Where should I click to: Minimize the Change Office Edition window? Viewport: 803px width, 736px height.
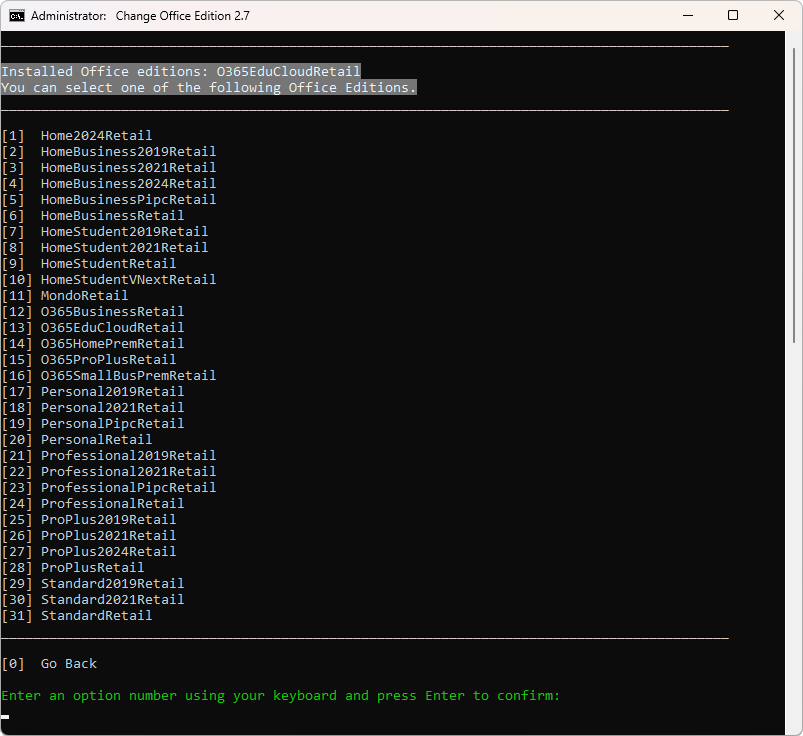[x=687, y=16]
